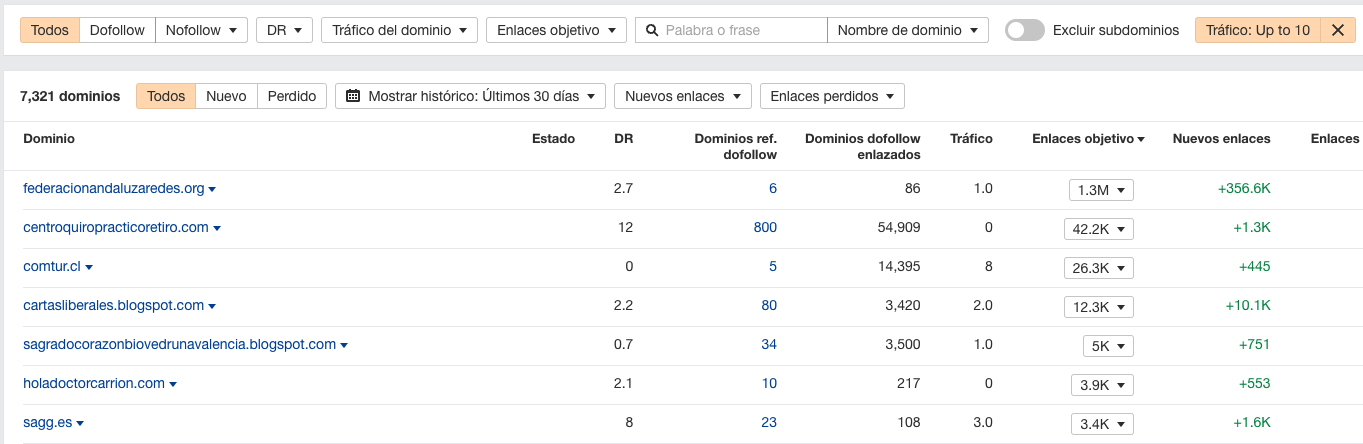Open Tráfico del dominio dropdown
1363x444 pixels.
[x=399, y=31]
